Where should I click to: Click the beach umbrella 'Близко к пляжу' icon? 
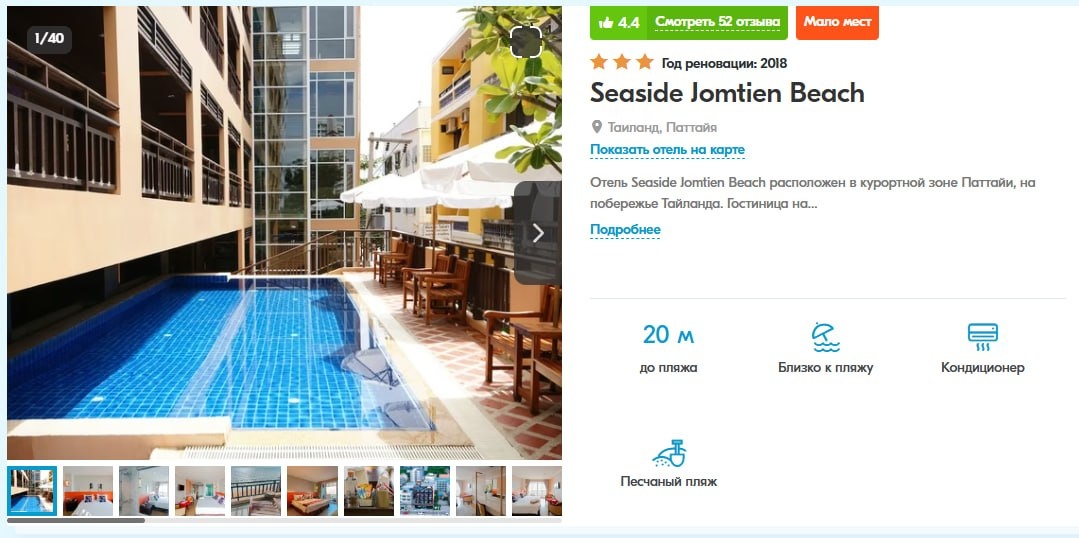point(825,336)
